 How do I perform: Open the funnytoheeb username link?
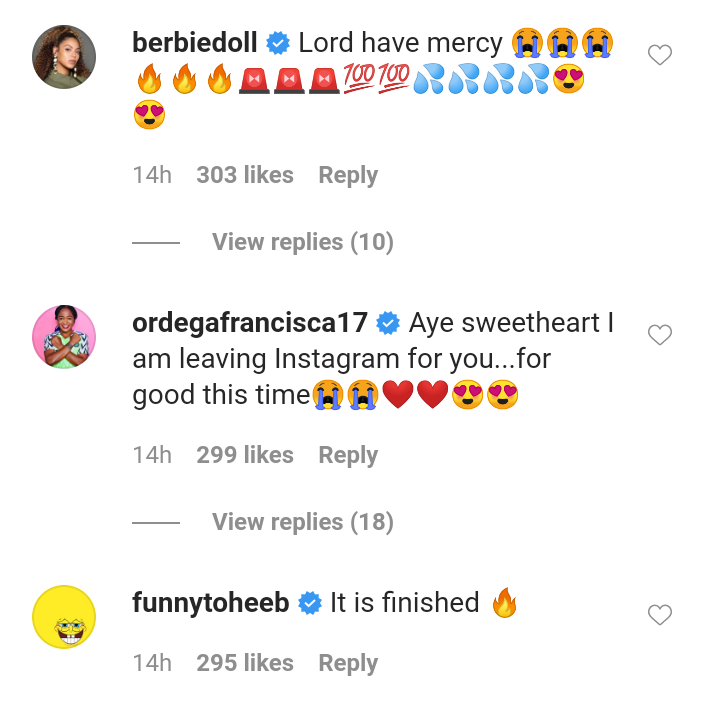211,603
